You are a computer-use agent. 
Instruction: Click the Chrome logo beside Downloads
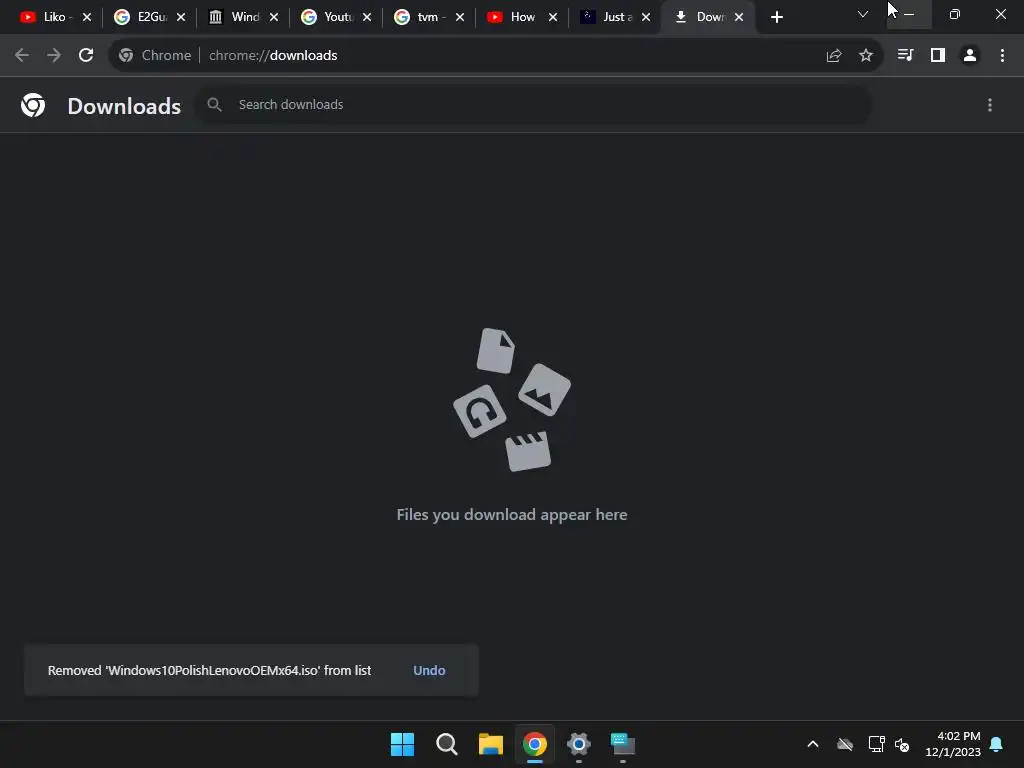[x=33, y=105]
